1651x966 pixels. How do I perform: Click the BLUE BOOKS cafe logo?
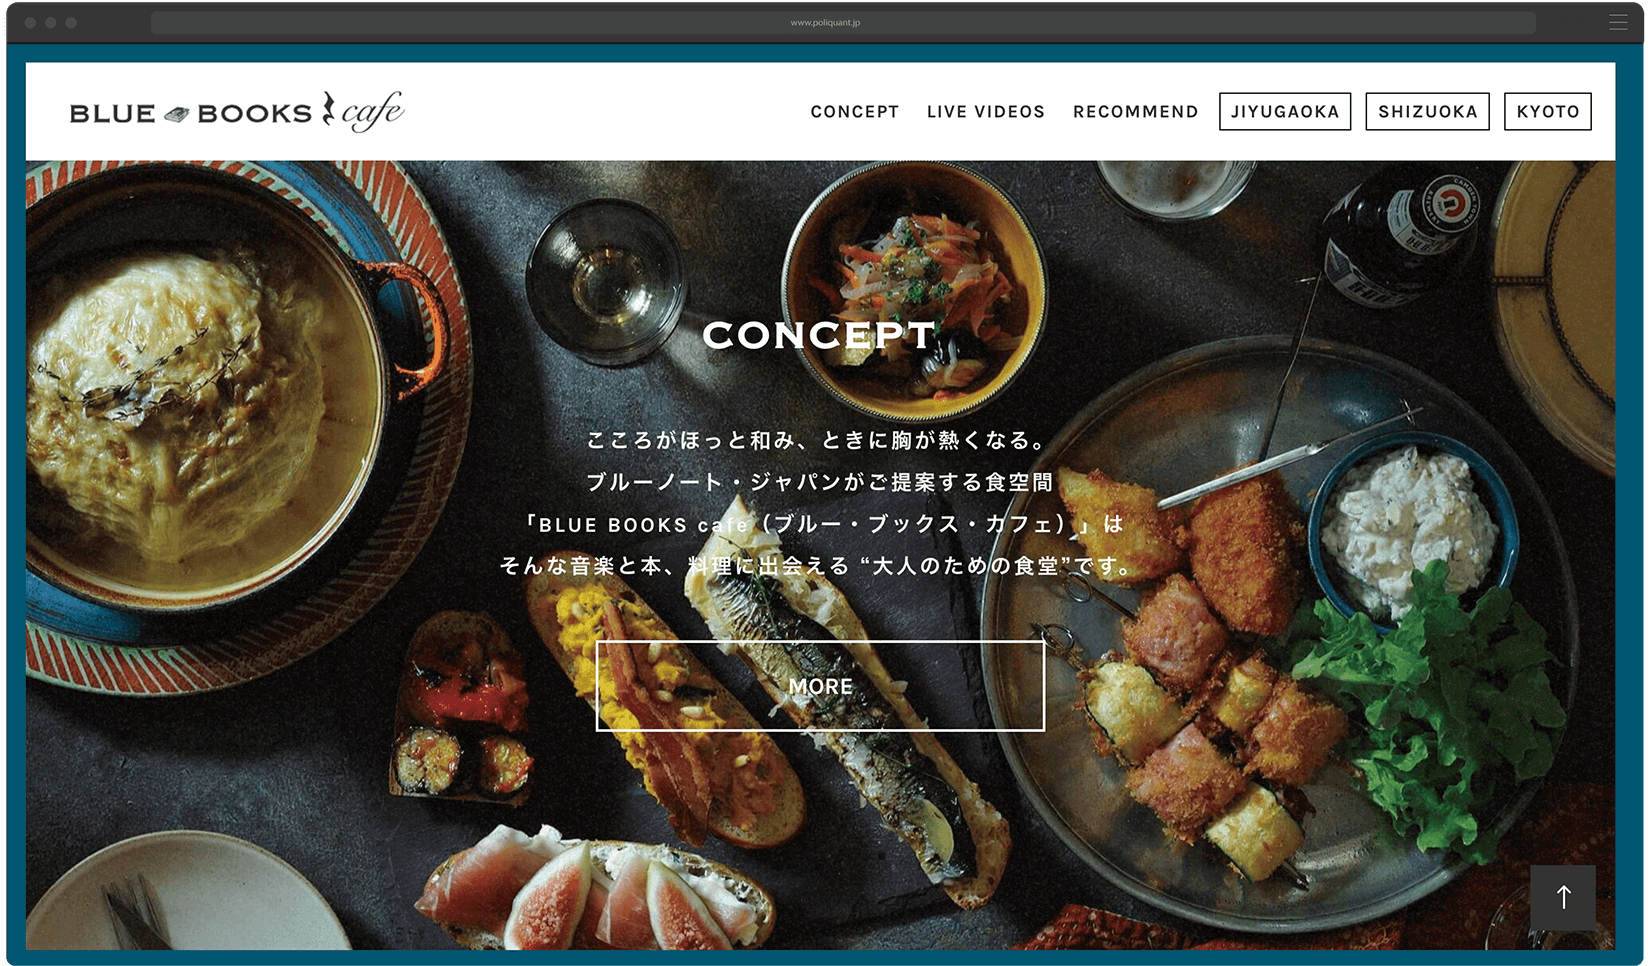coord(237,112)
